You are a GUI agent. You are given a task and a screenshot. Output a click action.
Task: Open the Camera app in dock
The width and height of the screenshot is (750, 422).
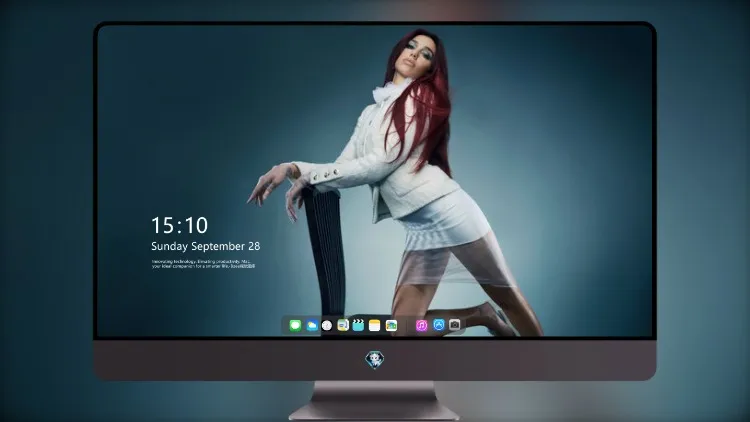click(454, 325)
